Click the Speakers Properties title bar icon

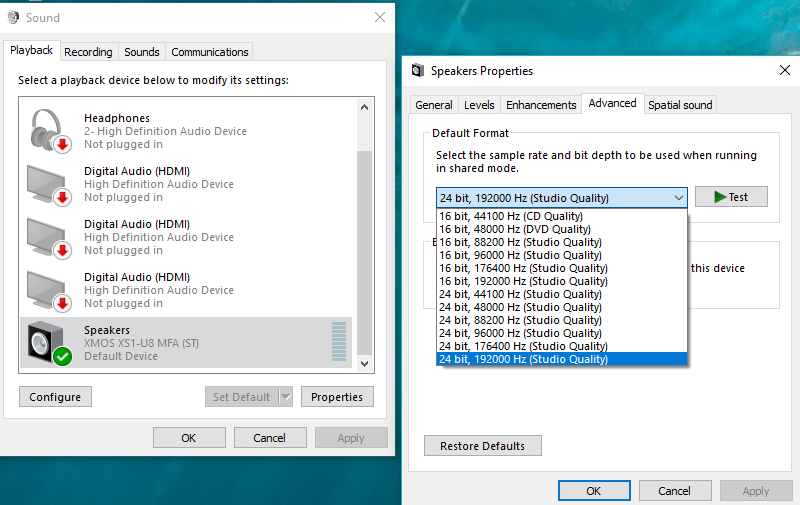(418, 70)
